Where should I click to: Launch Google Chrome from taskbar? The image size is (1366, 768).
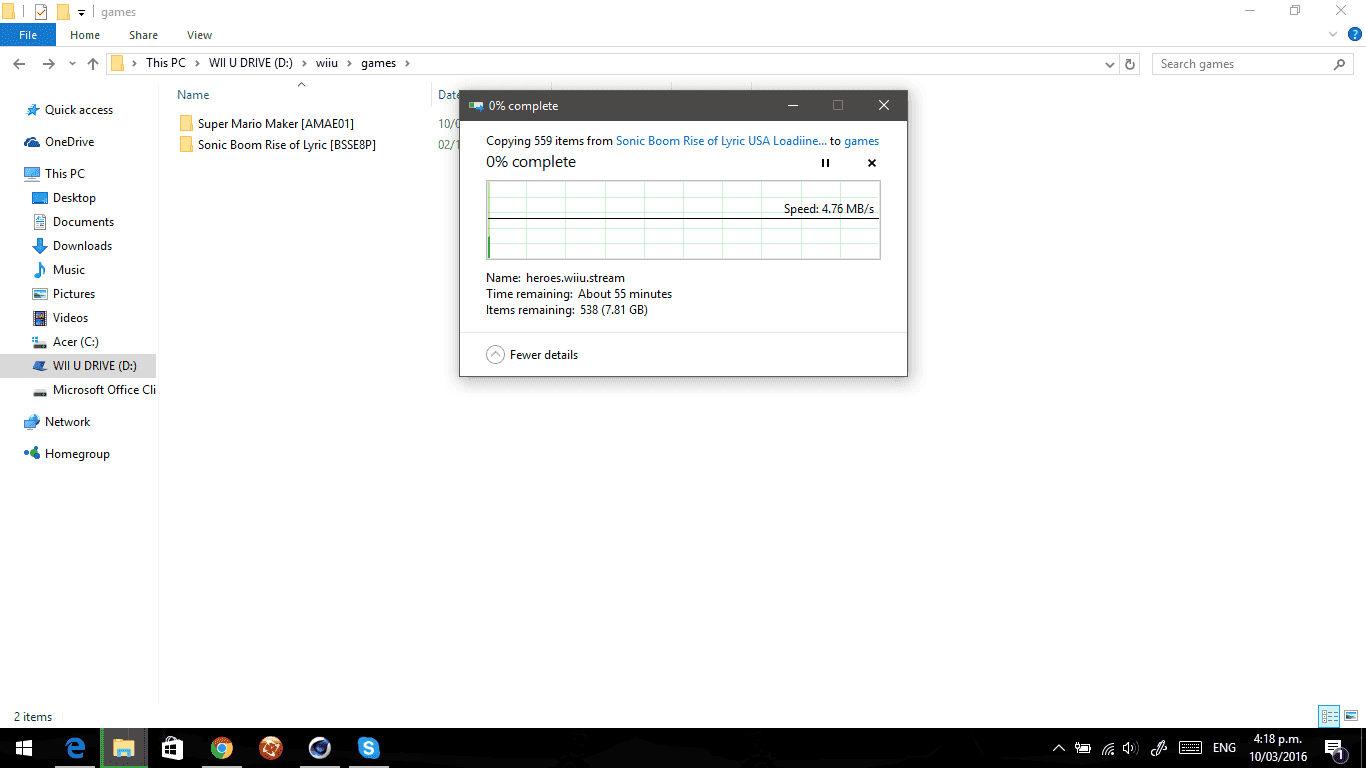pyautogui.click(x=221, y=748)
